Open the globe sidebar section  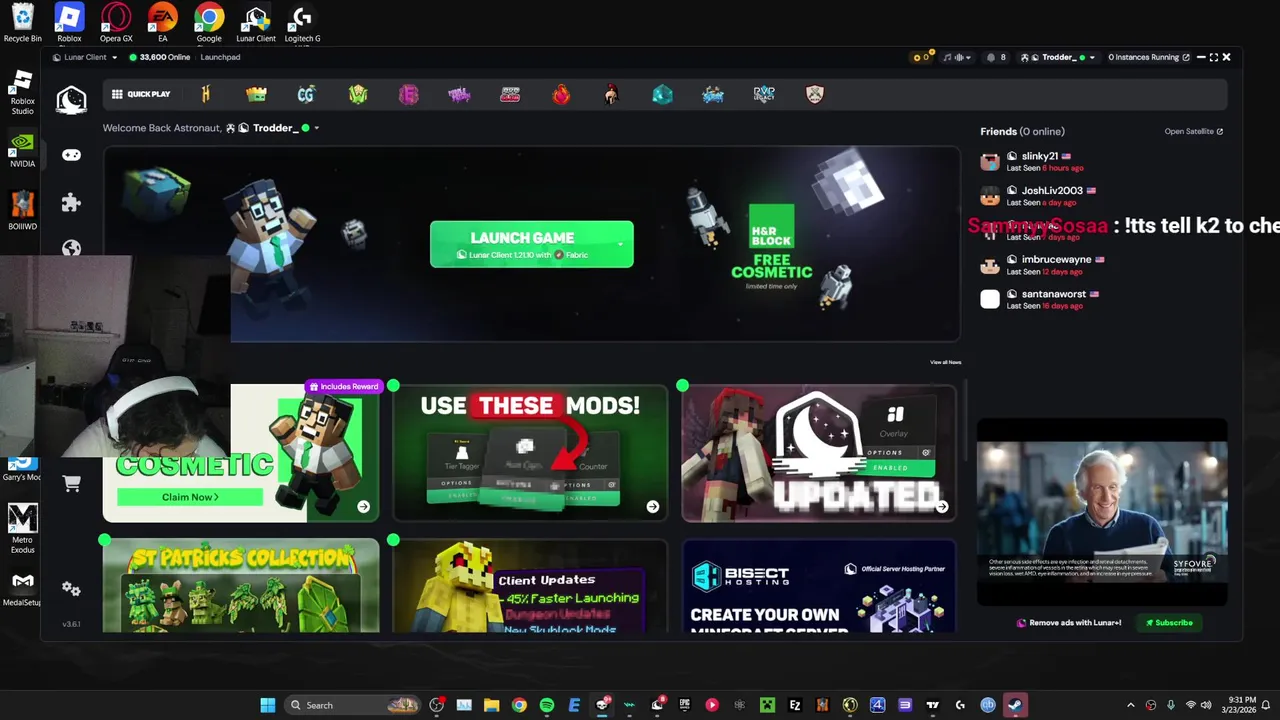tap(71, 248)
